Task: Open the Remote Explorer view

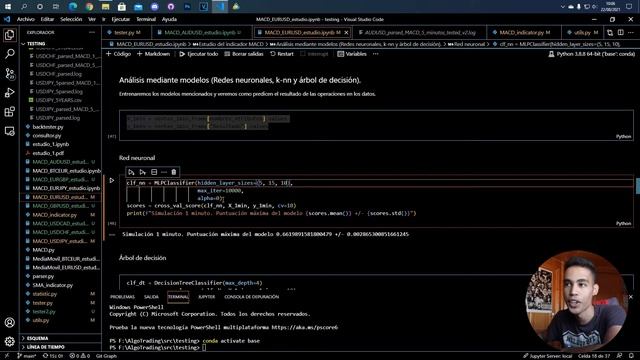Action: pyautogui.click(x=9, y=131)
